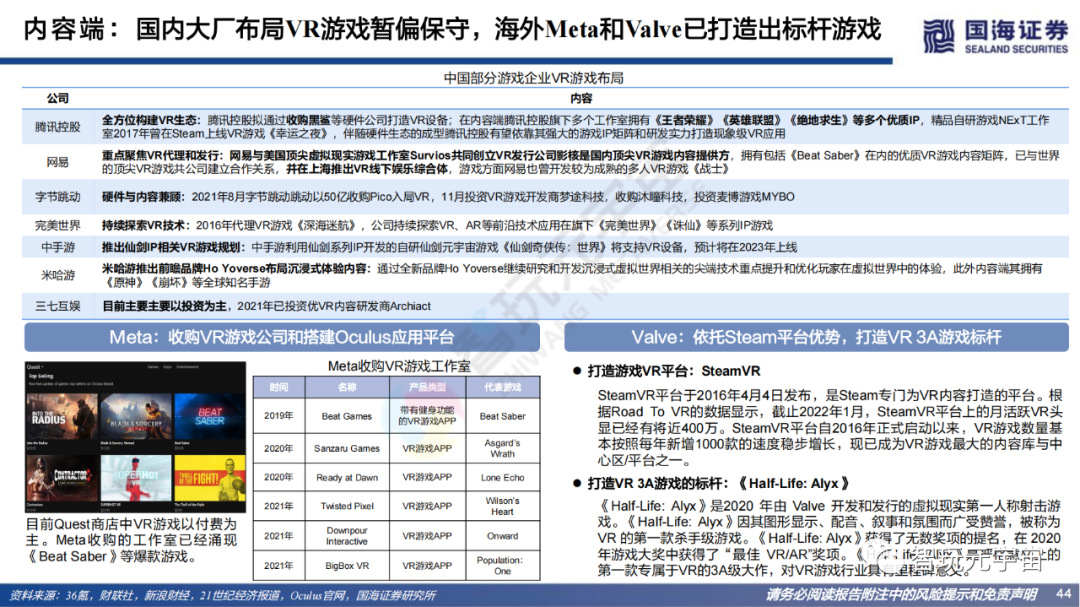This screenshot has width=1080, height=607.
Task: Select the 米哈游 company cell
Action: [x=58, y=275]
